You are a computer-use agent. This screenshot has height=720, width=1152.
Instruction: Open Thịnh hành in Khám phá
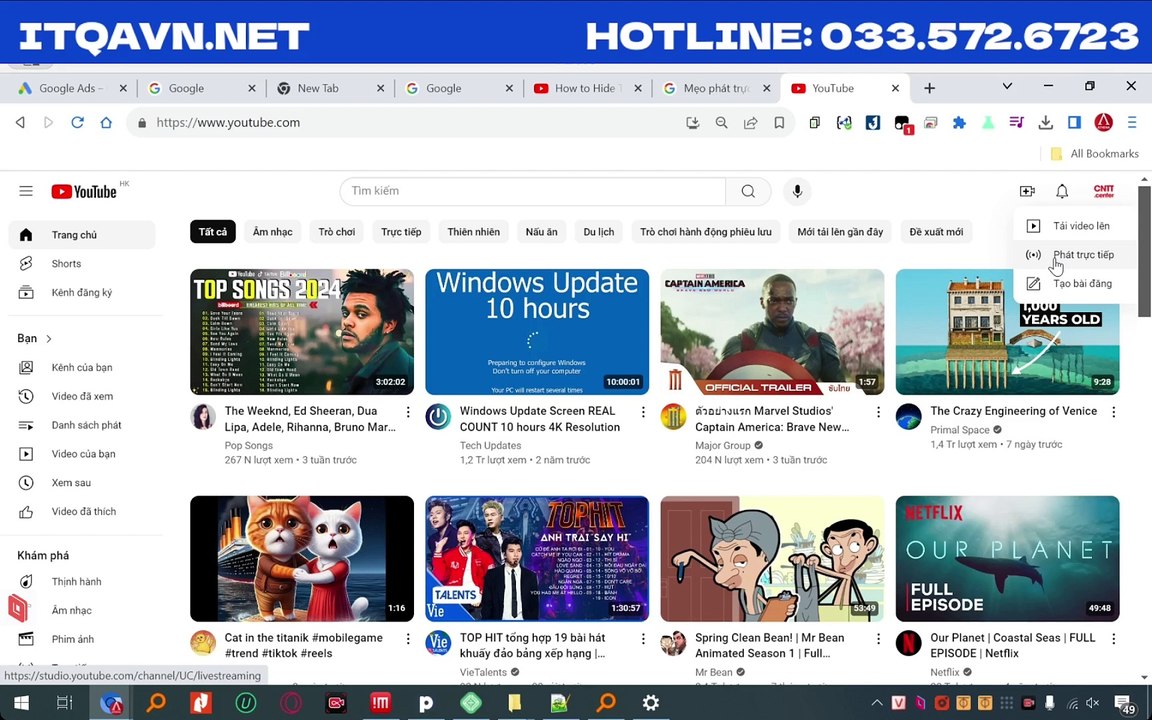pyautogui.click(x=82, y=581)
